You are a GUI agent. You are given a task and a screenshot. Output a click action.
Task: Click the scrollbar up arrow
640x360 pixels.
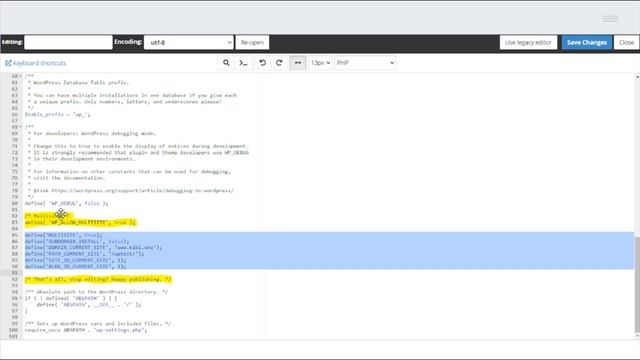(637, 77)
